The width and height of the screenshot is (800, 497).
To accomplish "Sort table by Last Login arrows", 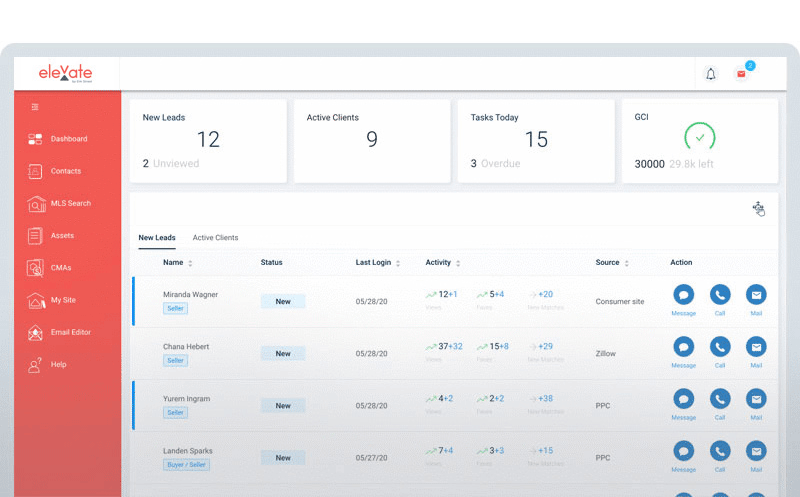I will (398, 263).
